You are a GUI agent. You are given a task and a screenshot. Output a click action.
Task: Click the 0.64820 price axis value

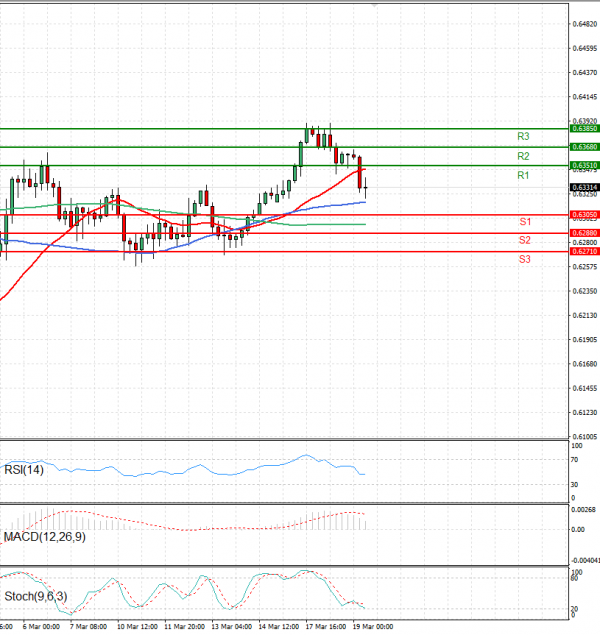[585, 24]
